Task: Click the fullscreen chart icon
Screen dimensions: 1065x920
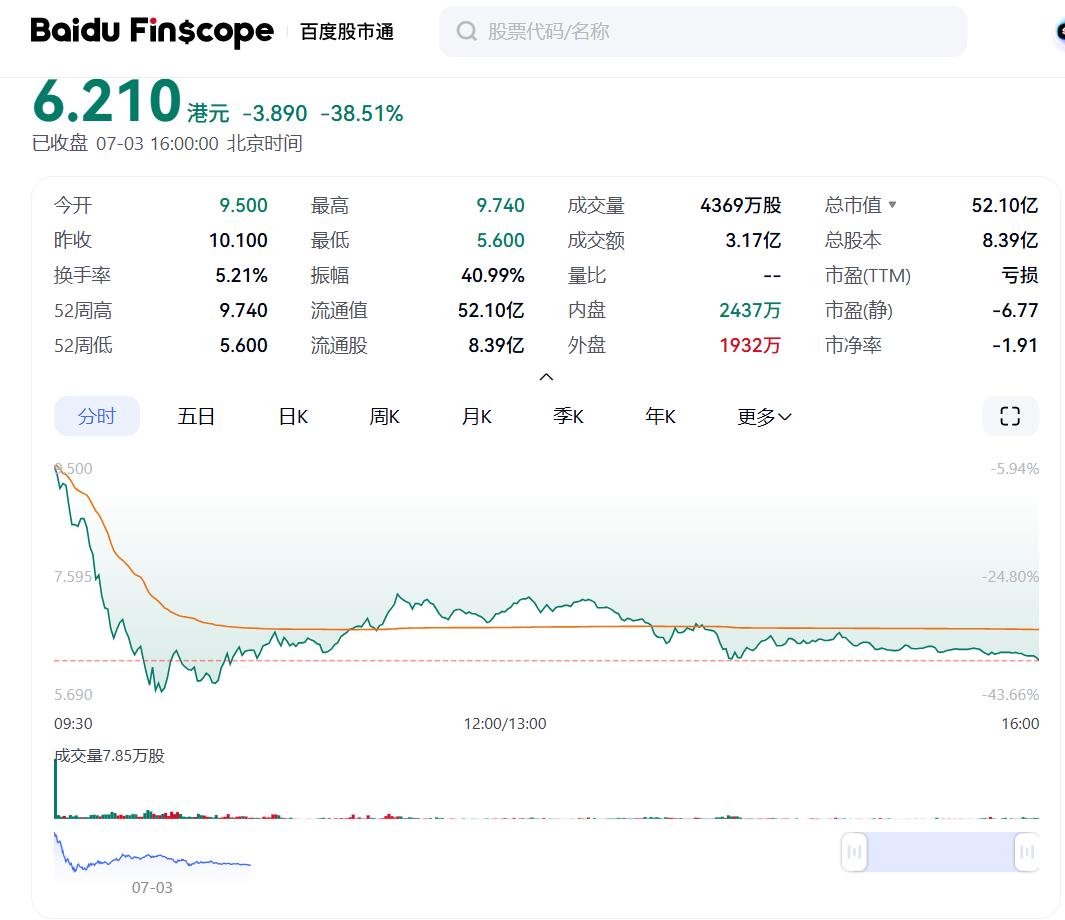Action: [x=1010, y=416]
